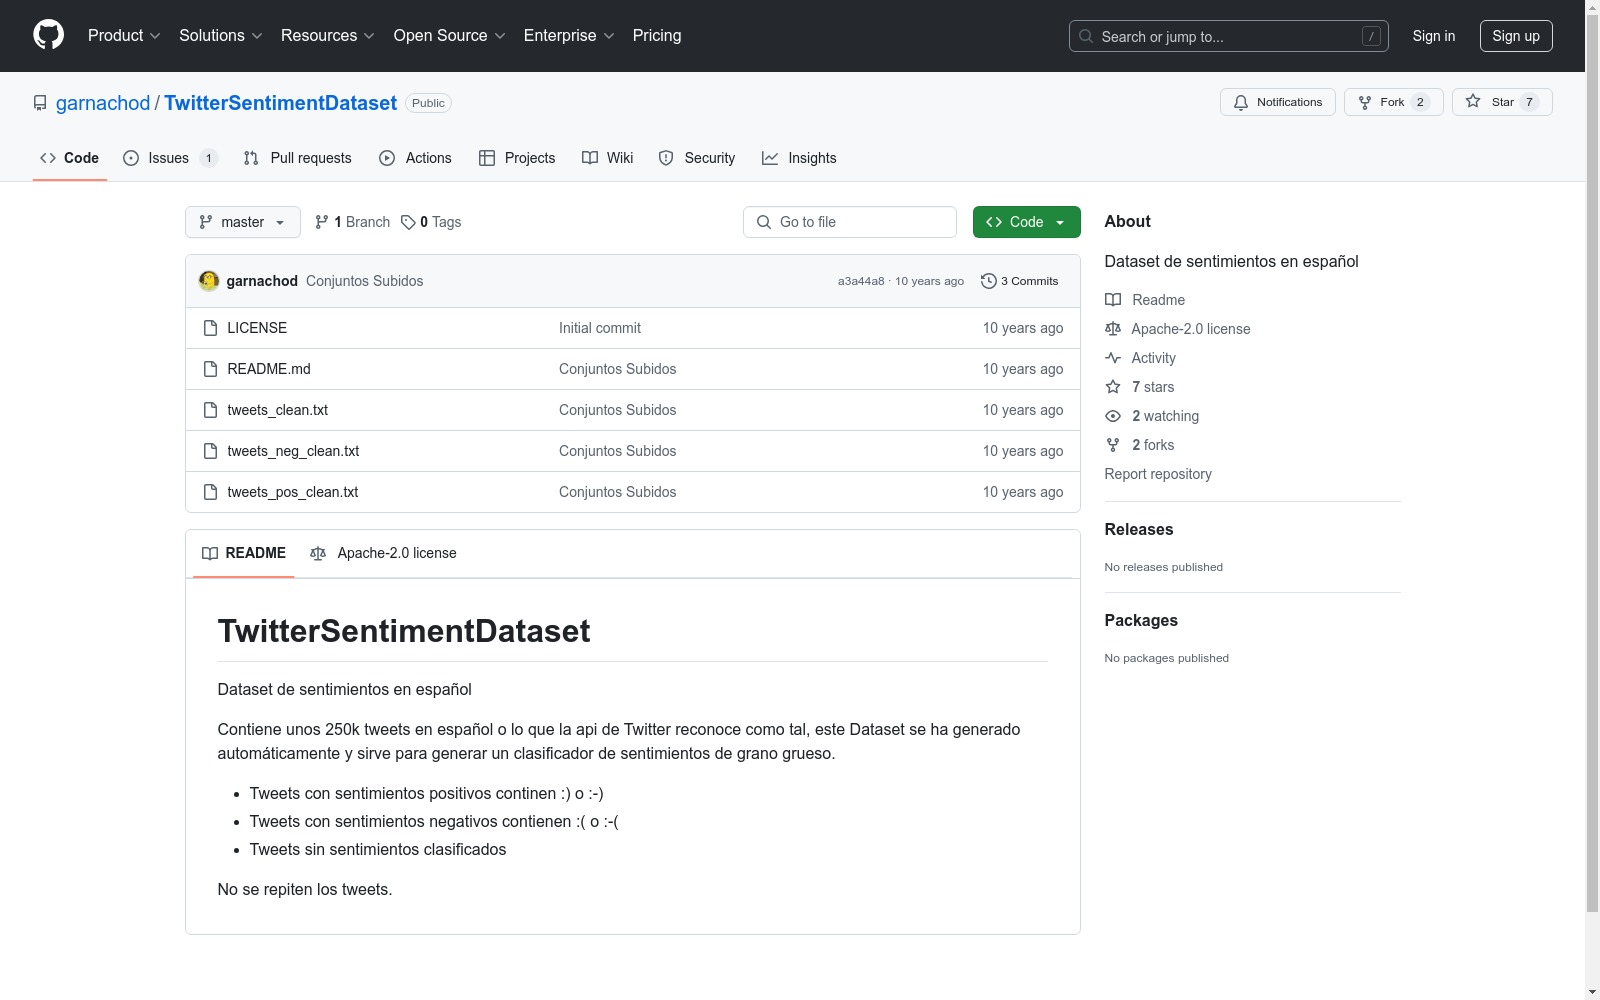Open the garnachod owner profile link

tap(103, 103)
